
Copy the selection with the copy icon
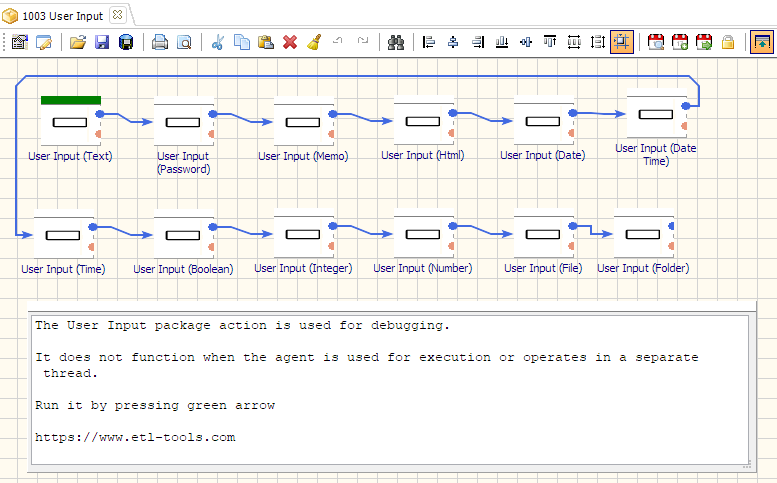[x=242, y=42]
